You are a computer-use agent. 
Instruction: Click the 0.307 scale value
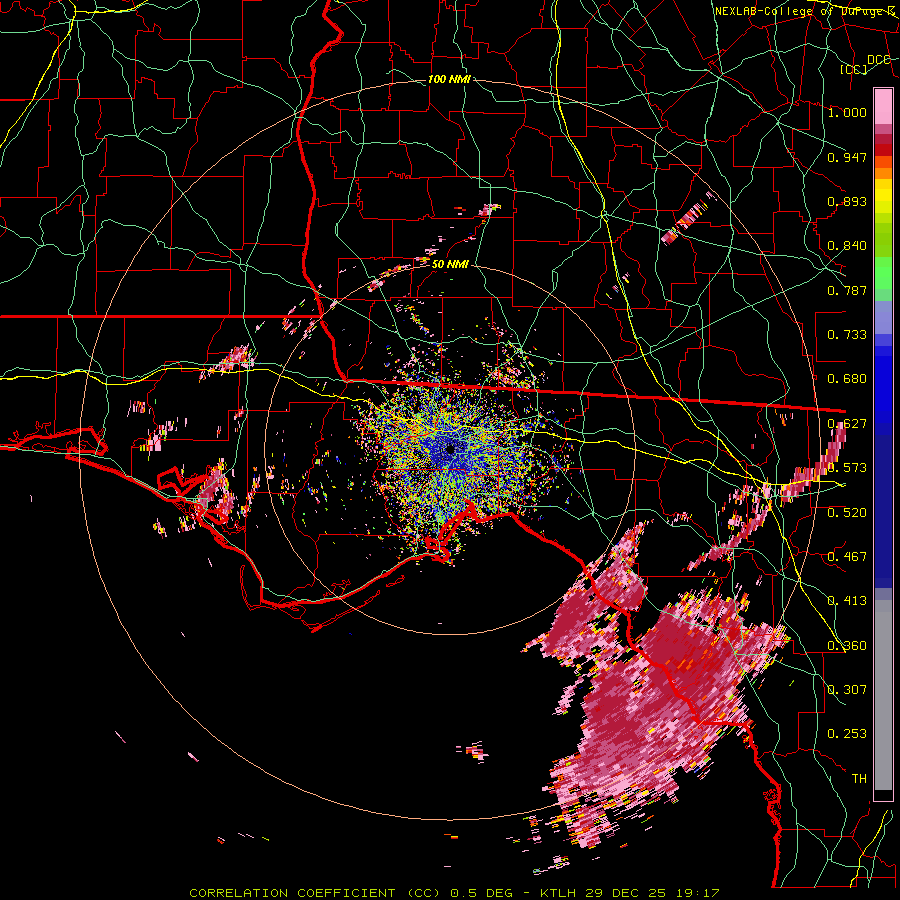coord(847,690)
